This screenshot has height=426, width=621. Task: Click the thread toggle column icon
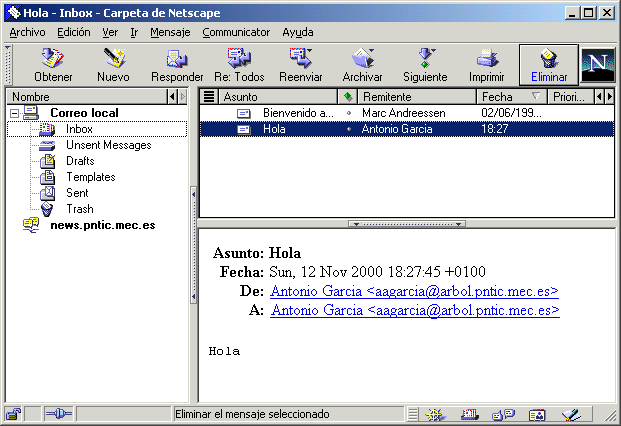point(209,97)
